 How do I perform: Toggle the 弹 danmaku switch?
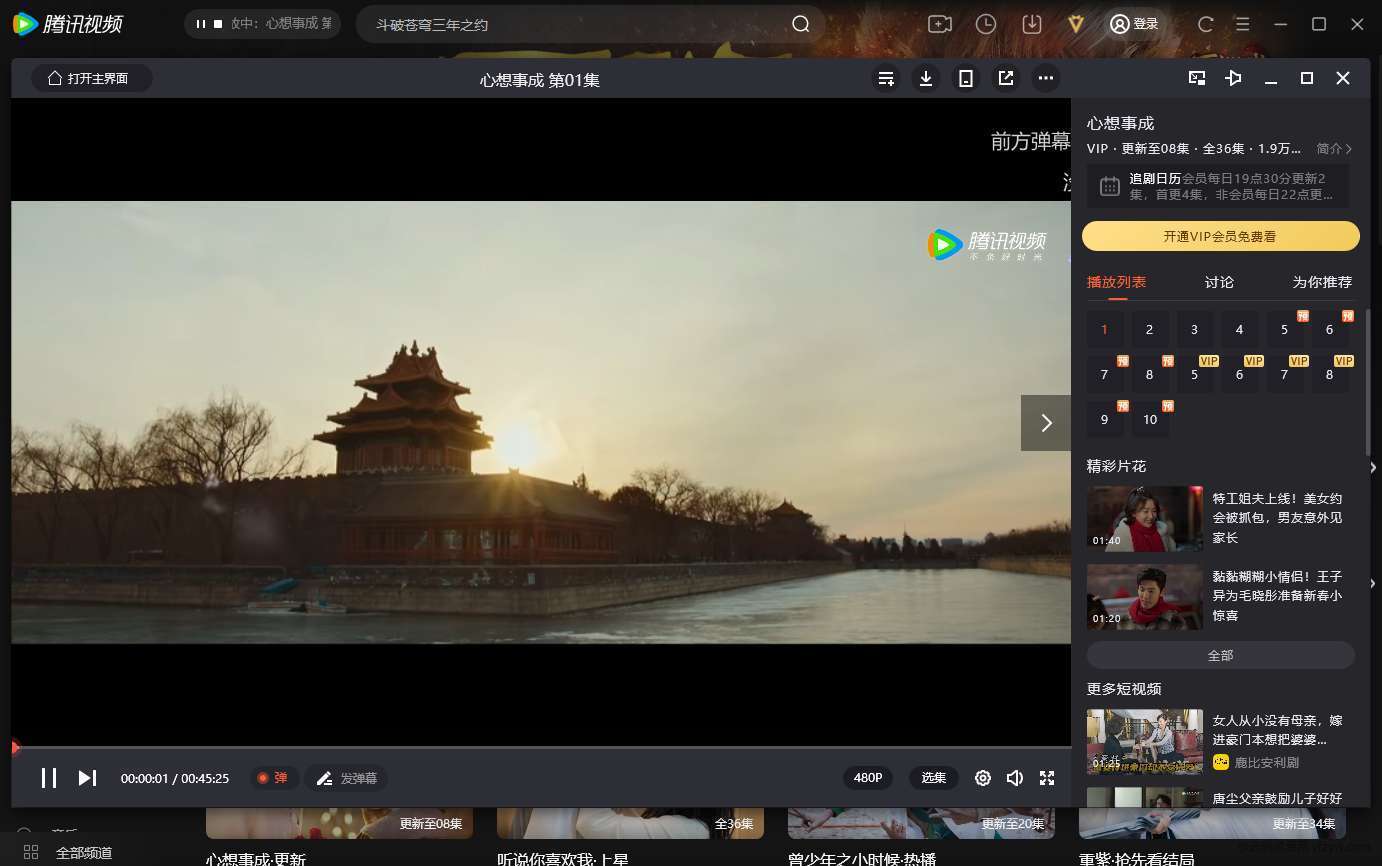273,778
